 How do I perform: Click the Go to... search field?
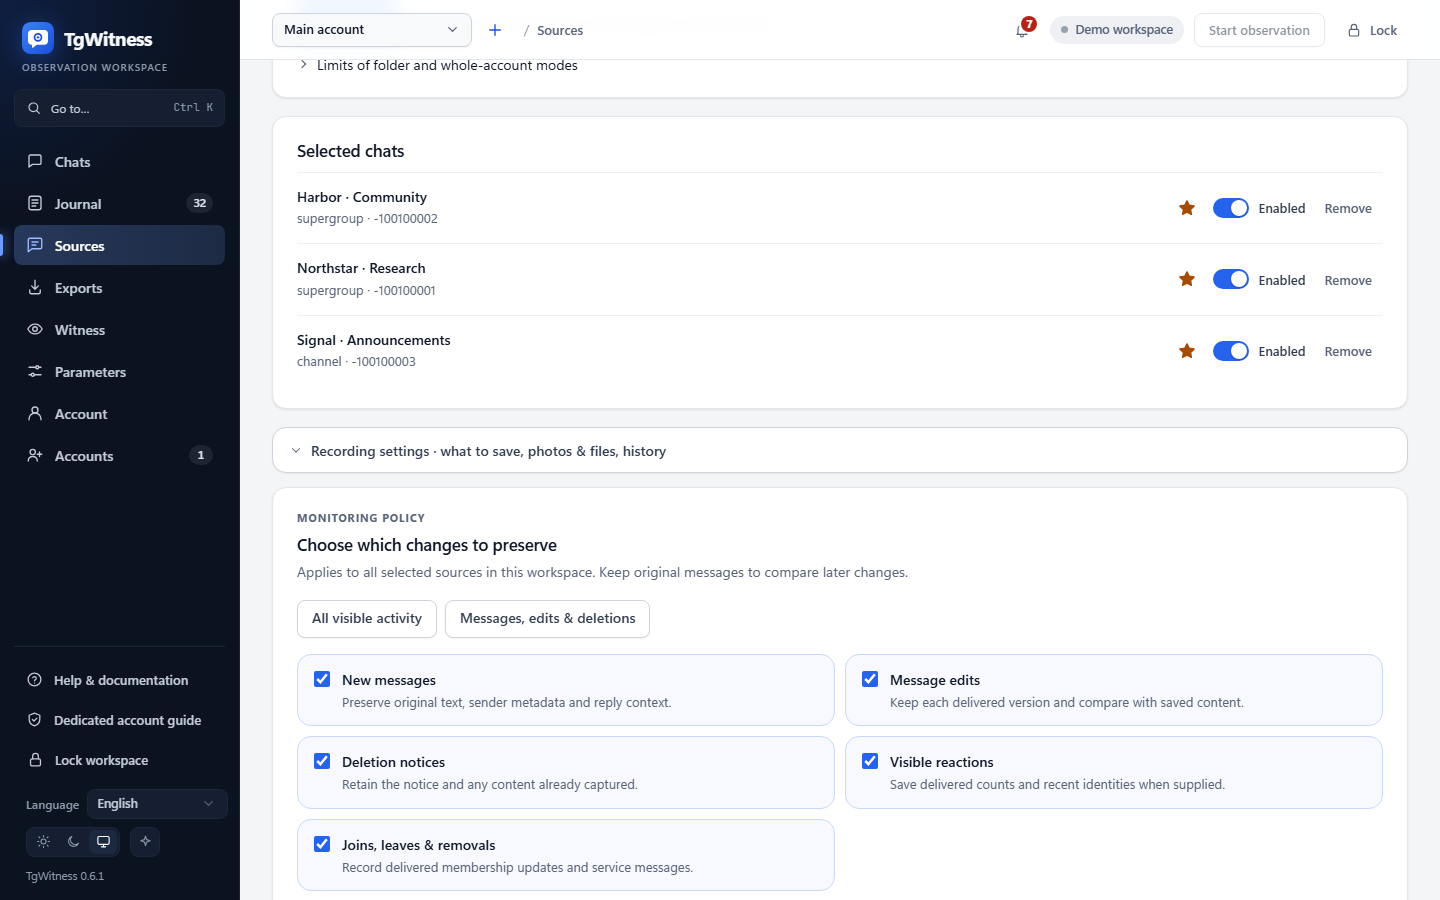pos(120,108)
